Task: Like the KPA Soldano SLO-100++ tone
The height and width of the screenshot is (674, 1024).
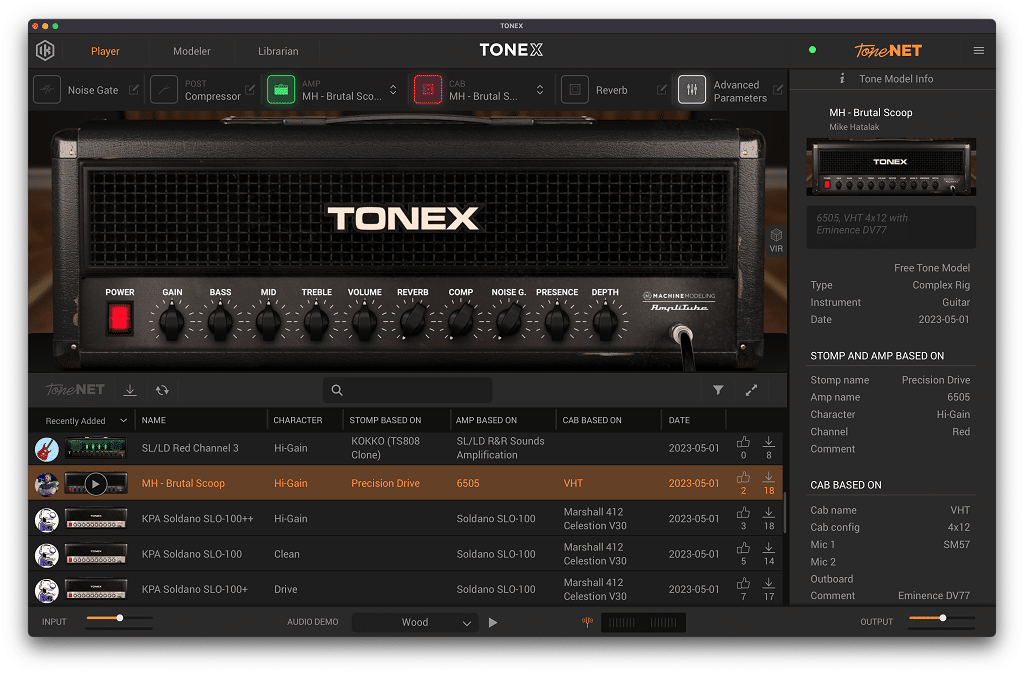Action: (743, 513)
